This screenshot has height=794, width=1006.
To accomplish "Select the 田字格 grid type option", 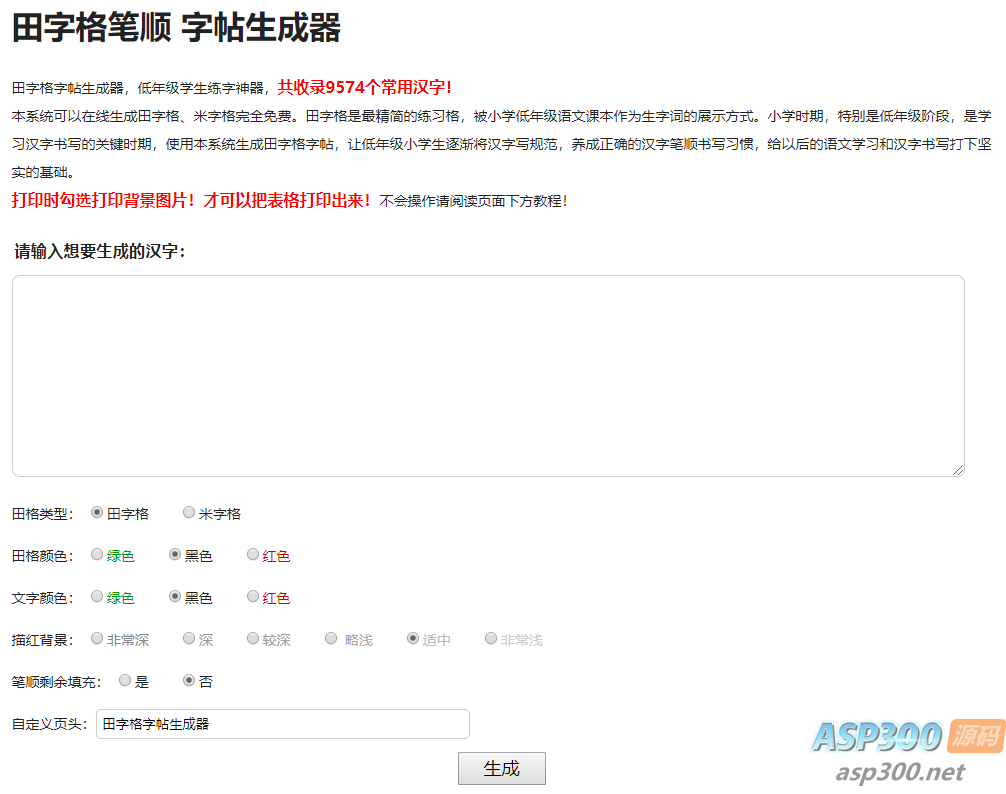I will pos(96,511).
